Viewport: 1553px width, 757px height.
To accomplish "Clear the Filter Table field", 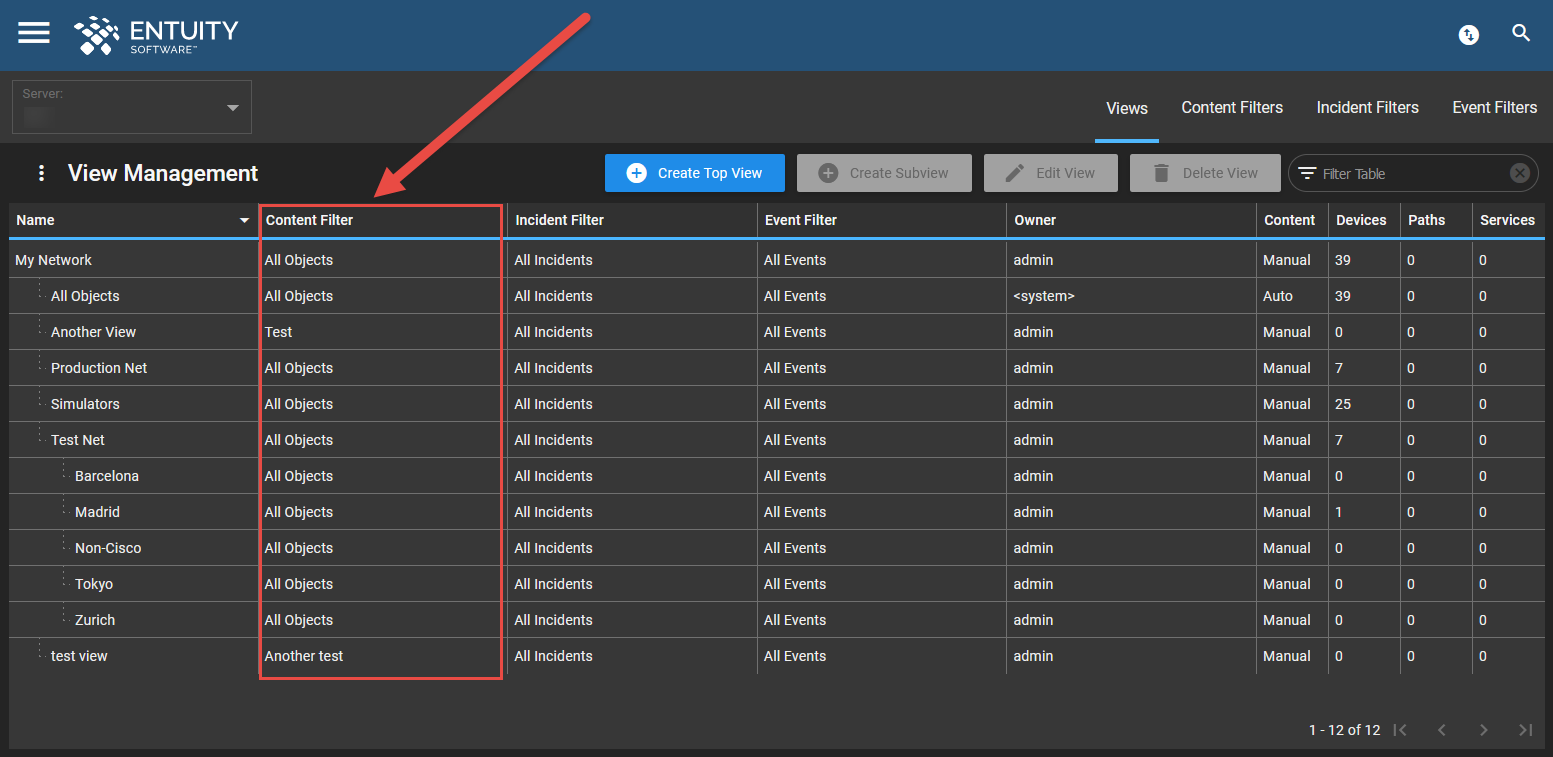I will click(x=1519, y=173).
